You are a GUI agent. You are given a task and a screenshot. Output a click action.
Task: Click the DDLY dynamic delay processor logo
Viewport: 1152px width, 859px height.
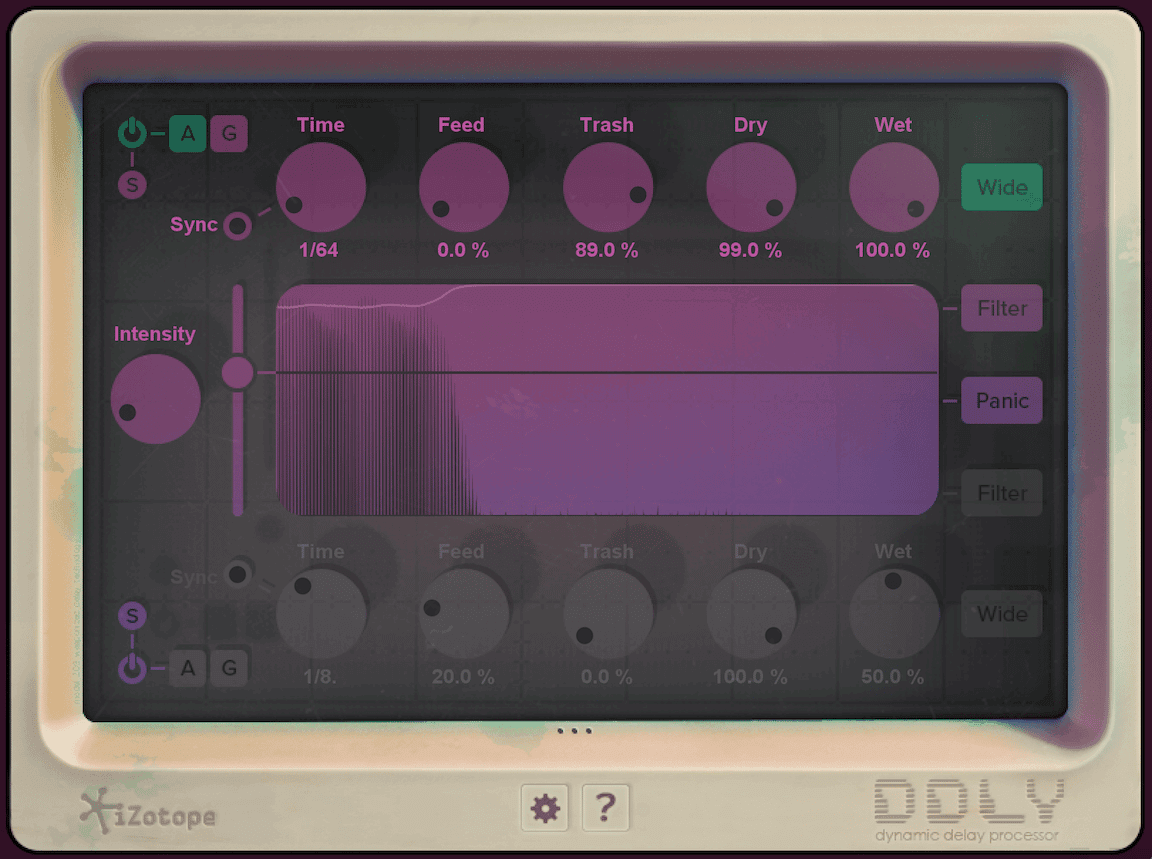coord(968,810)
